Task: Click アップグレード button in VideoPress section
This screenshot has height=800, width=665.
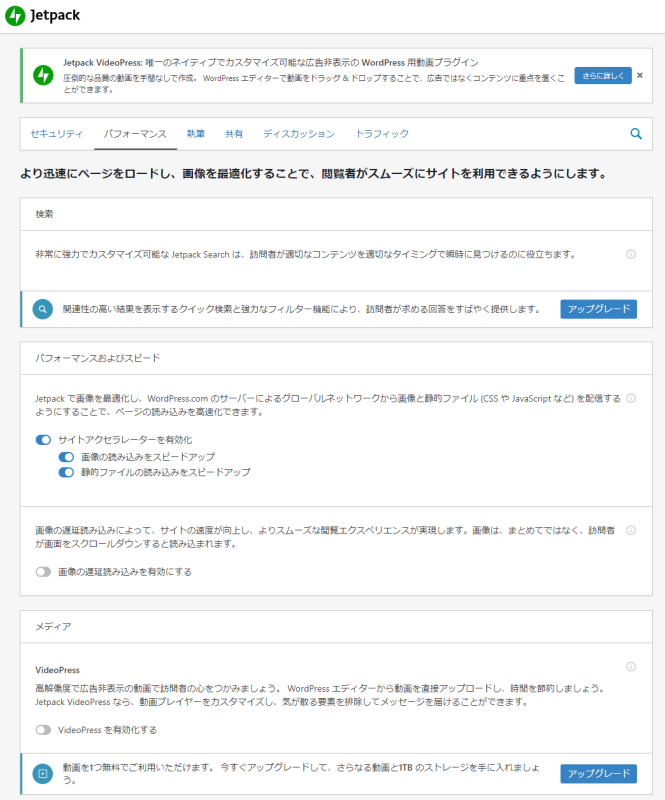Action: 599,774
